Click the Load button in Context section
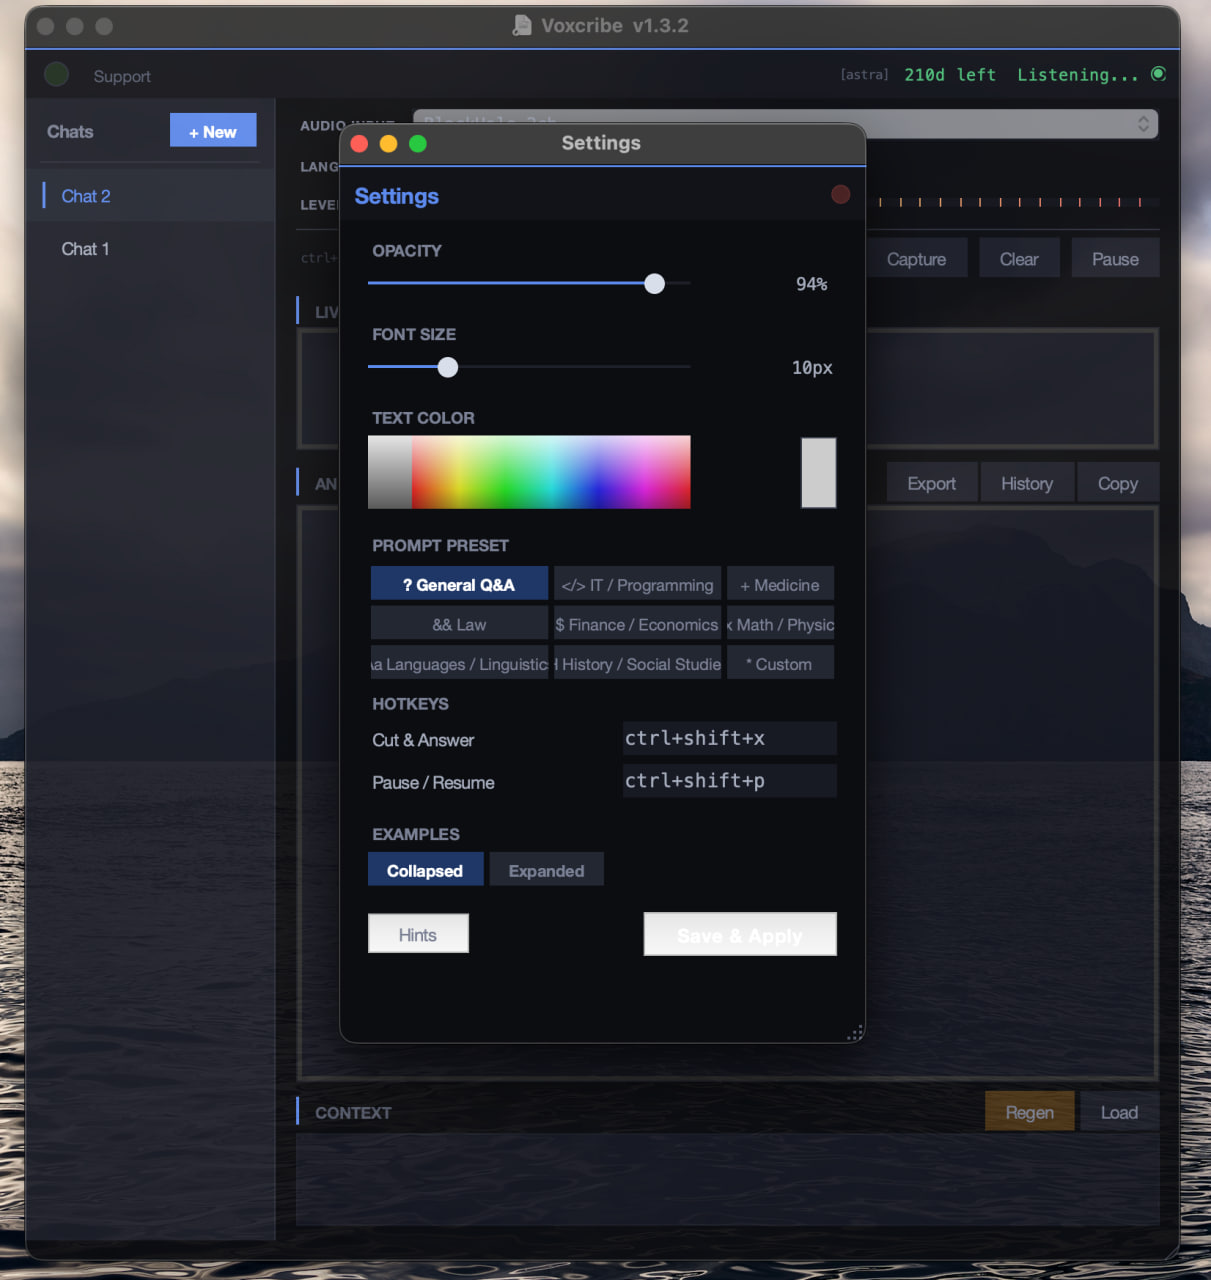The height and width of the screenshot is (1280, 1211). 1119,1112
